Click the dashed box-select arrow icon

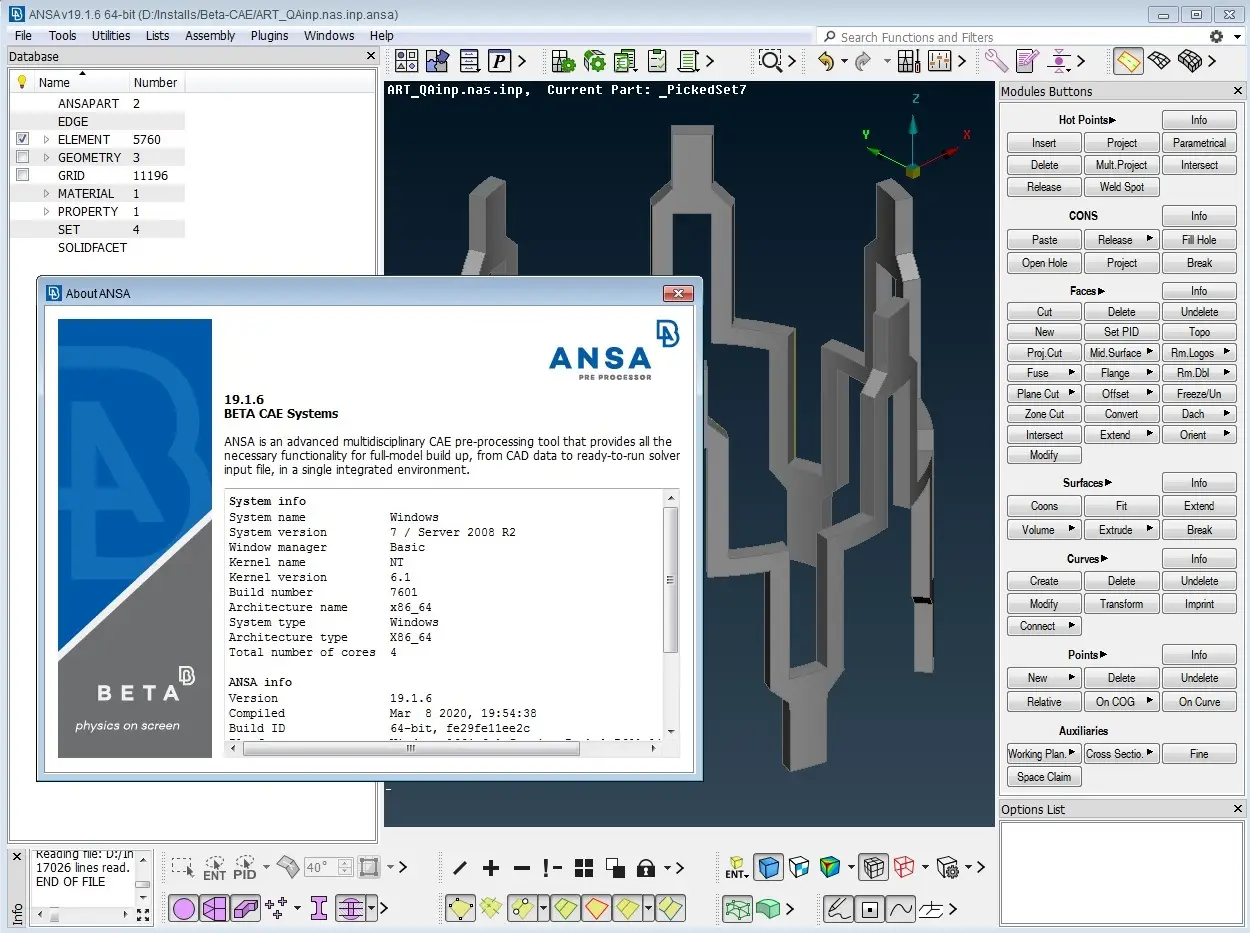tap(183, 868)
